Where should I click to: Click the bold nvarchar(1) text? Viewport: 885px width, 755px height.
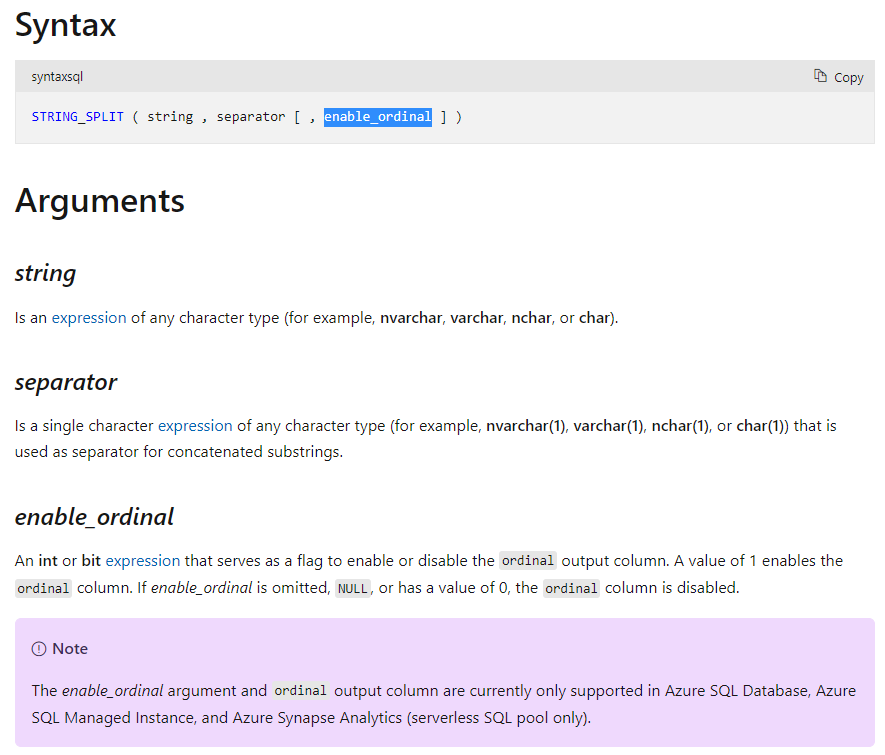[x=525, y=425]
